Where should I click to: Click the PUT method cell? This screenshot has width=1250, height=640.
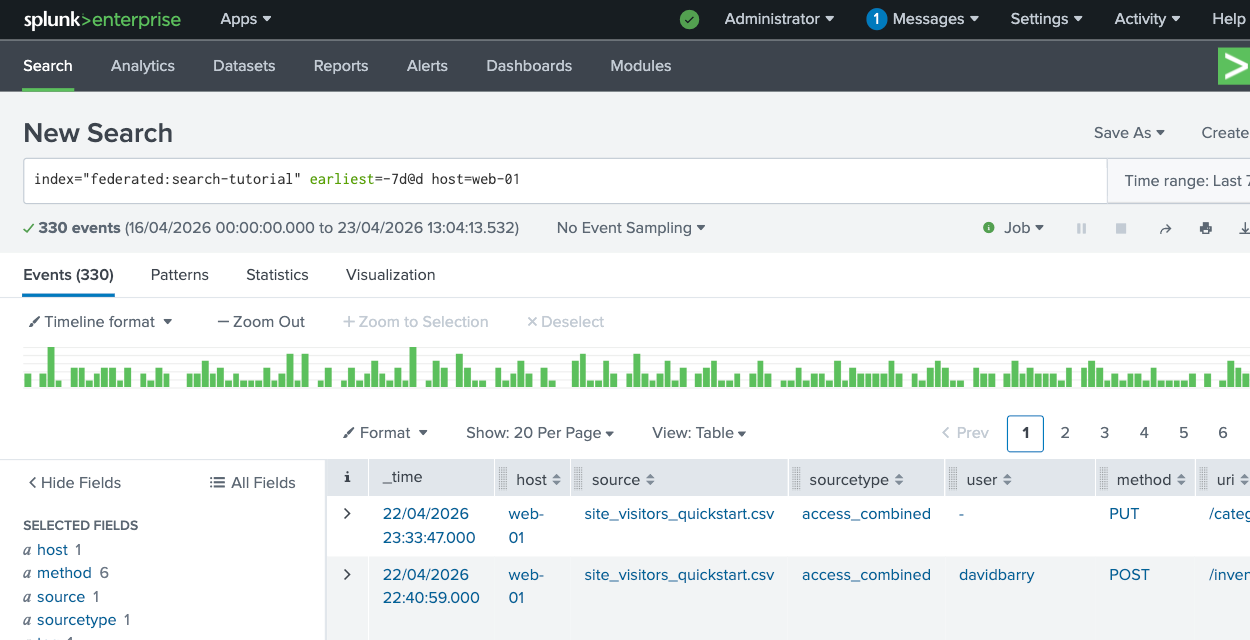pos(1124,514)
